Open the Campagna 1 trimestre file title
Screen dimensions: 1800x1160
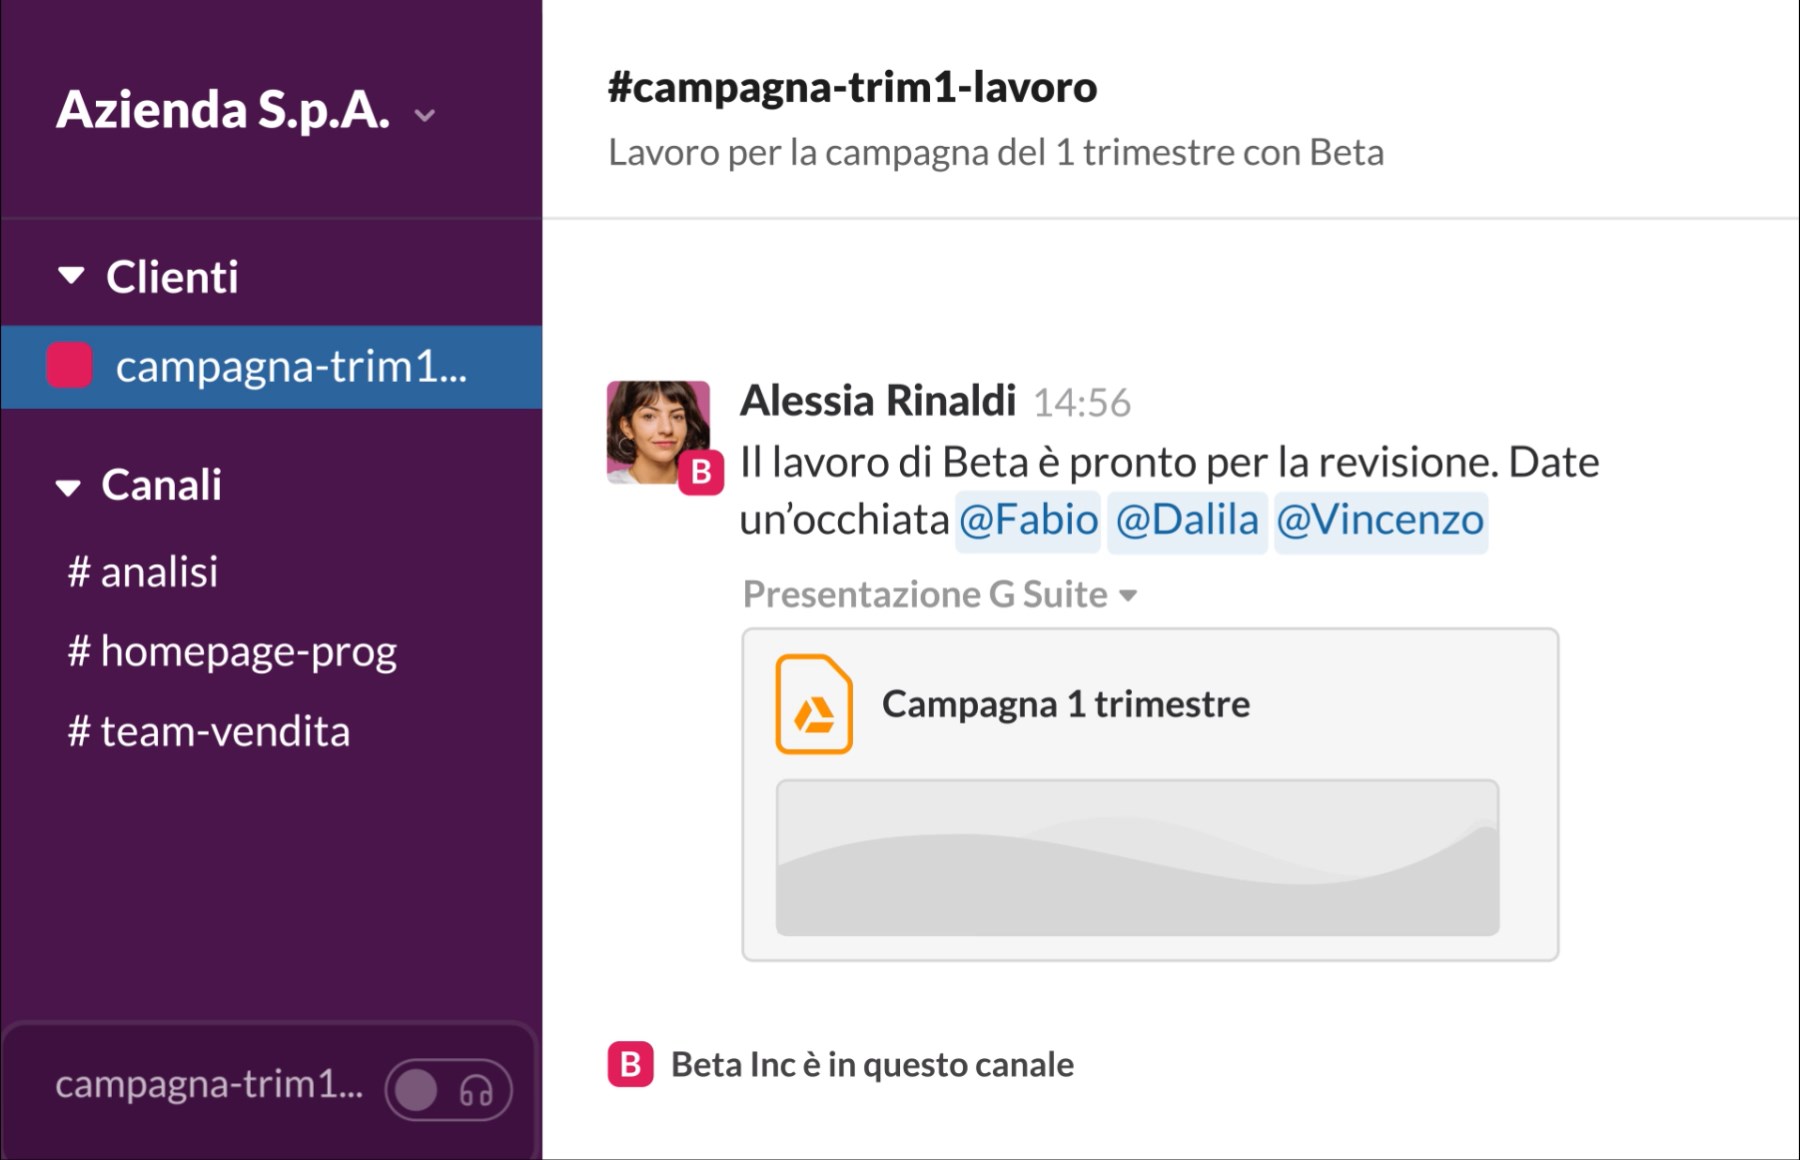point(1065,704)
